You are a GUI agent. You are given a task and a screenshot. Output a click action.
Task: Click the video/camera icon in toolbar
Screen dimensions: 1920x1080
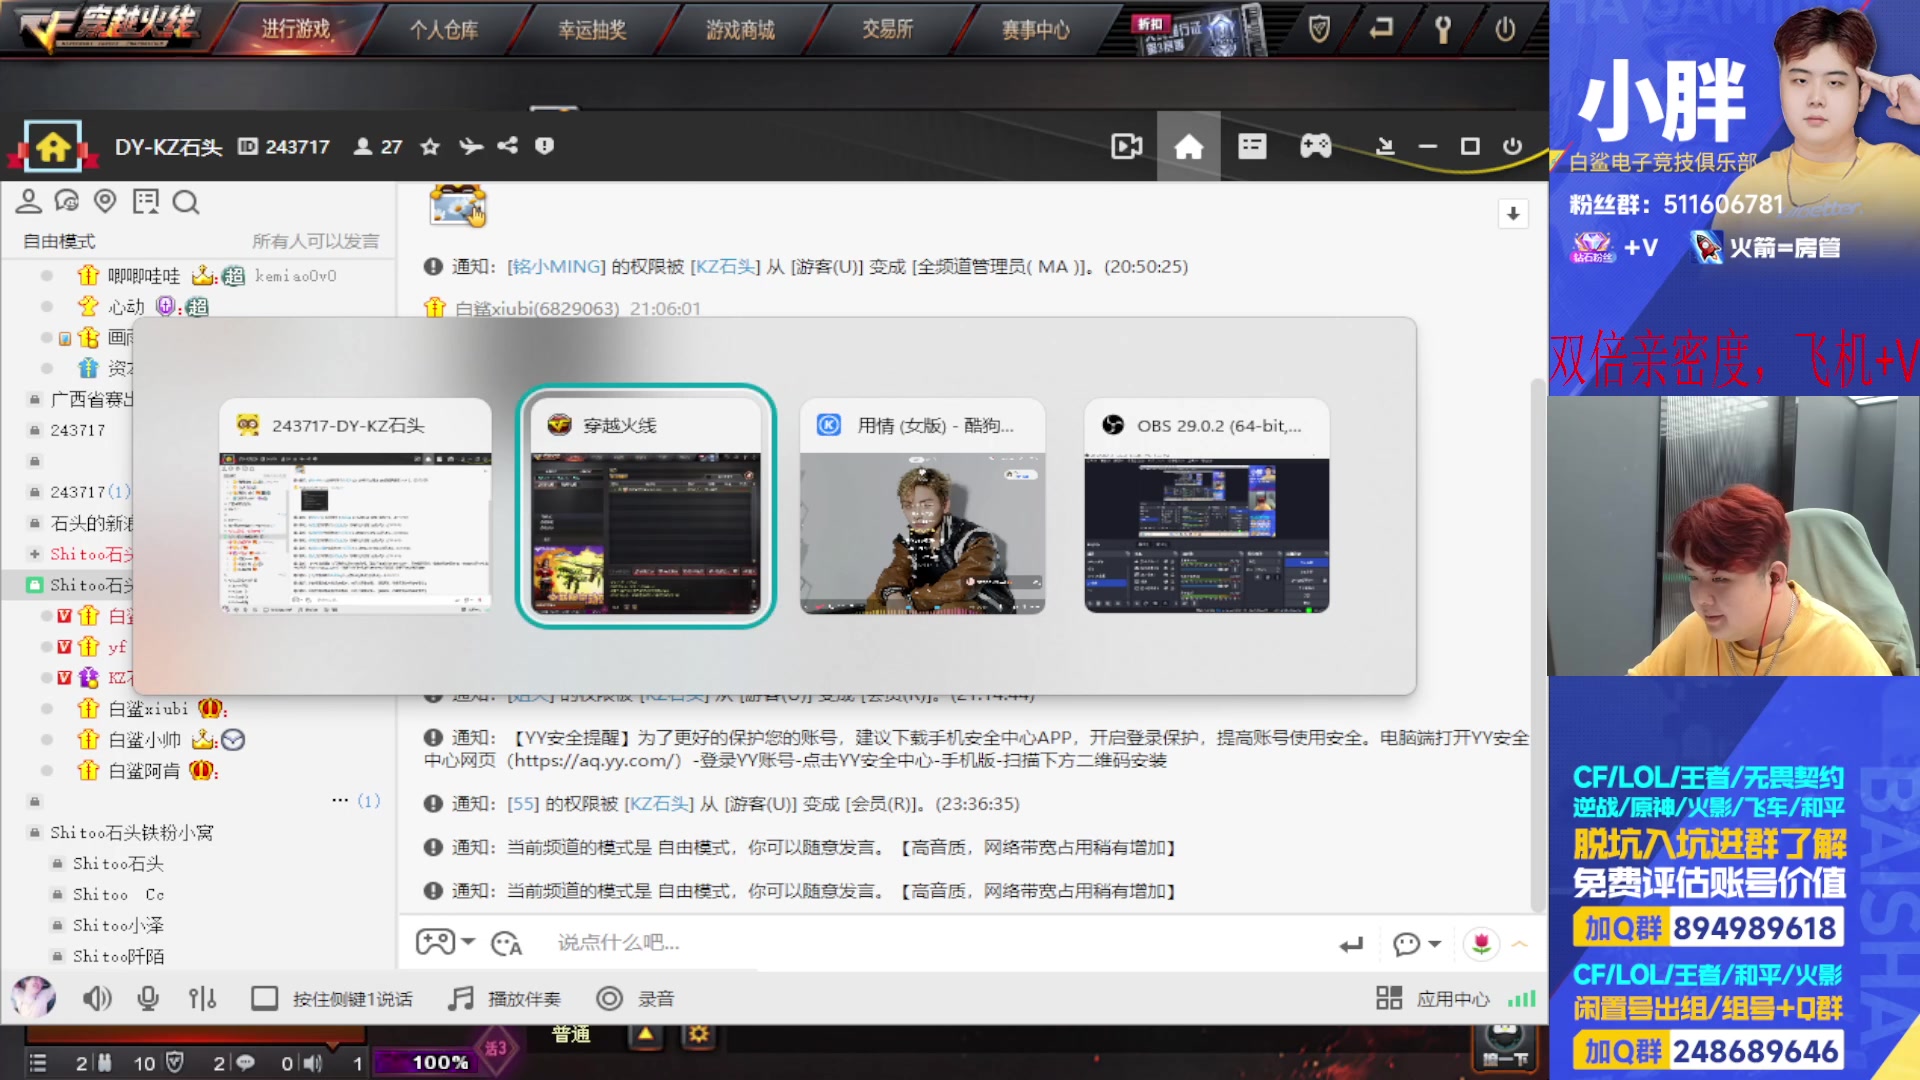(x=1127, y=145)
